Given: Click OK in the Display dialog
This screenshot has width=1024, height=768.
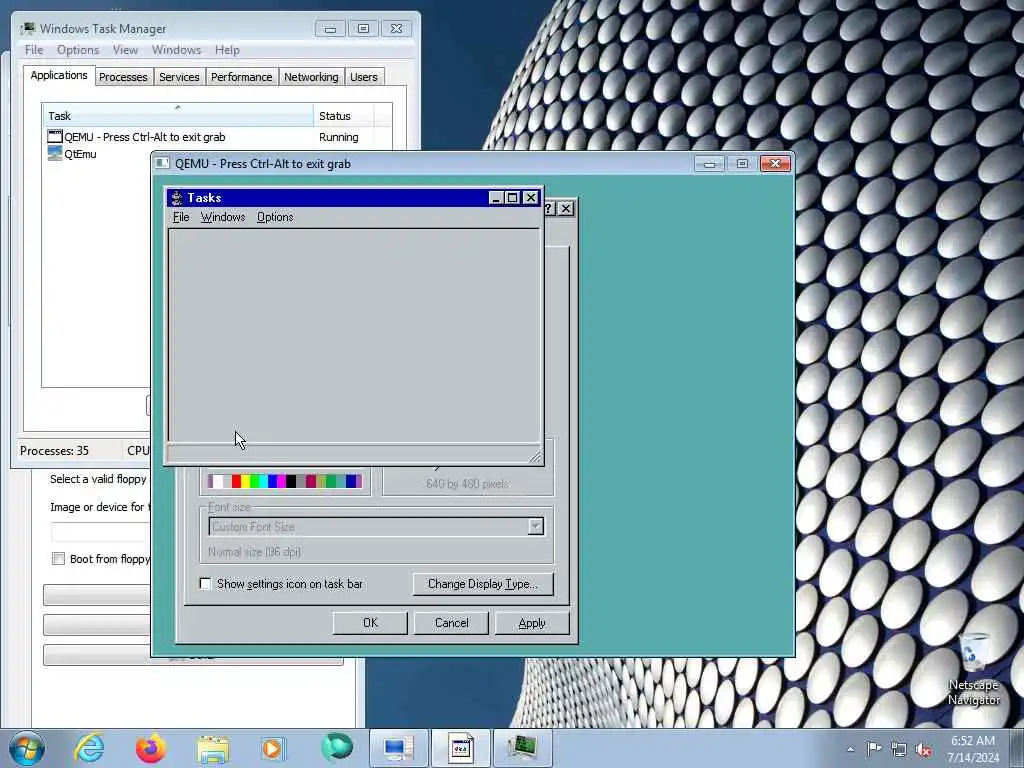Looking at the screenshot, I should click(x=370, y=623).
